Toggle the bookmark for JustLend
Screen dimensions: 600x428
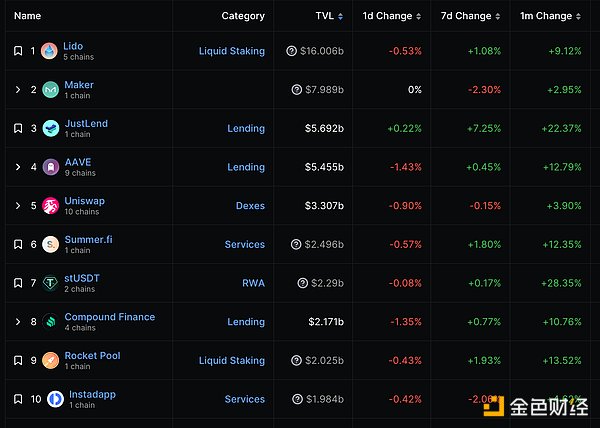coord(18,128)
